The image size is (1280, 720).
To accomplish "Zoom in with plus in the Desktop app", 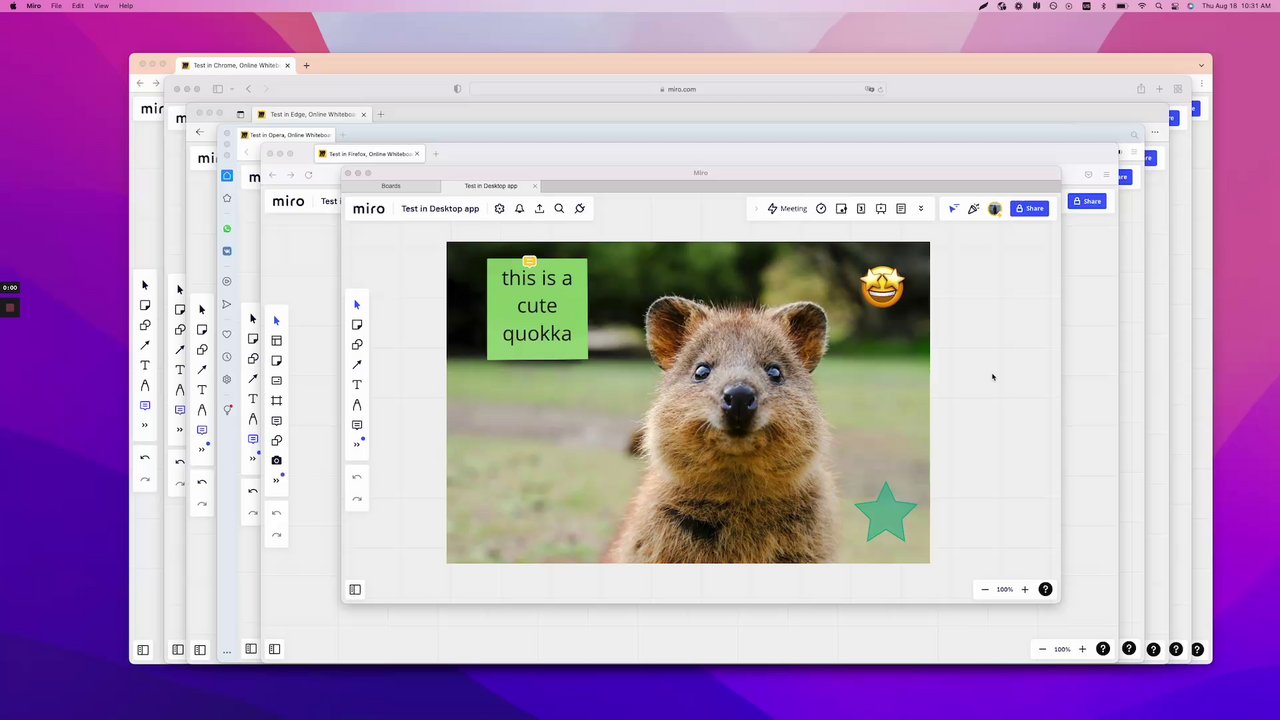I will 1025,590.
